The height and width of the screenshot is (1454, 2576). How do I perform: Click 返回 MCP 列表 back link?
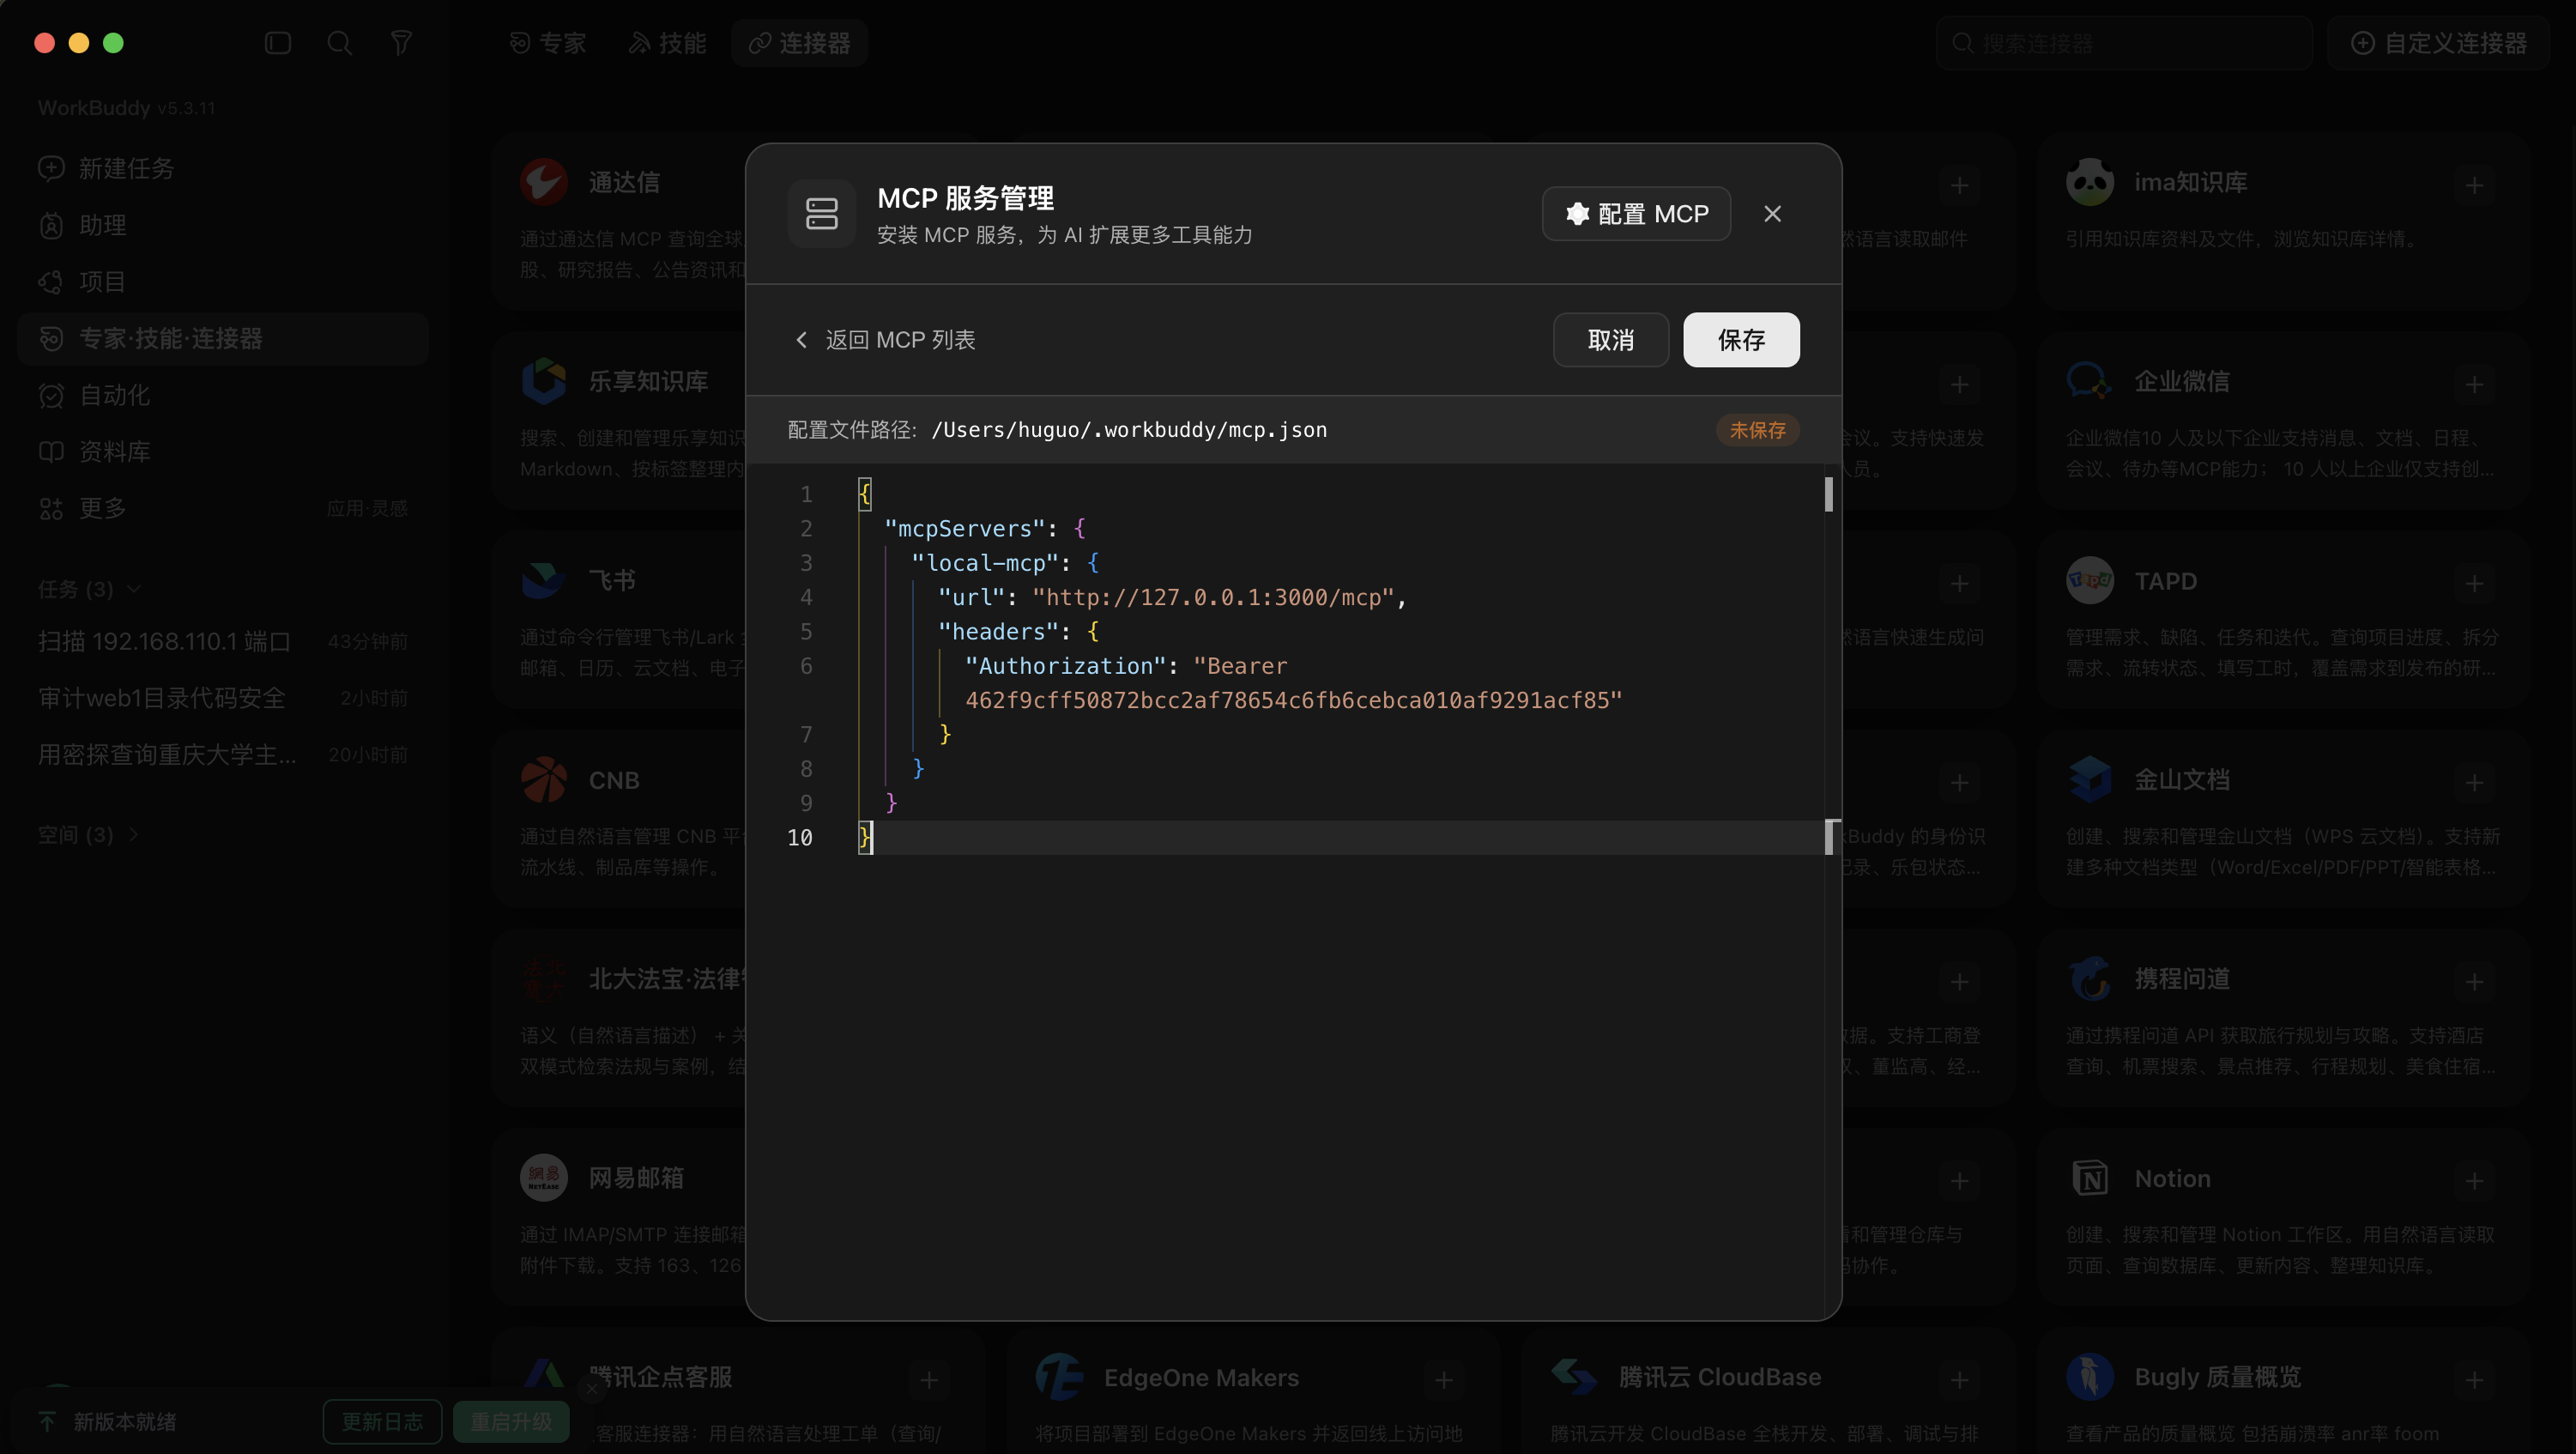pos(884,340)
